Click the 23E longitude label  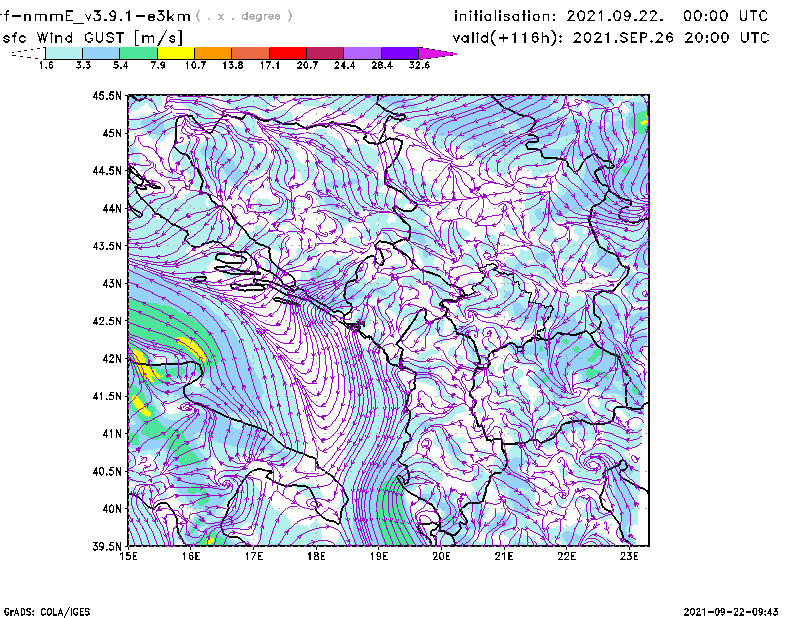pyautogui.click(x=629, y=556)
